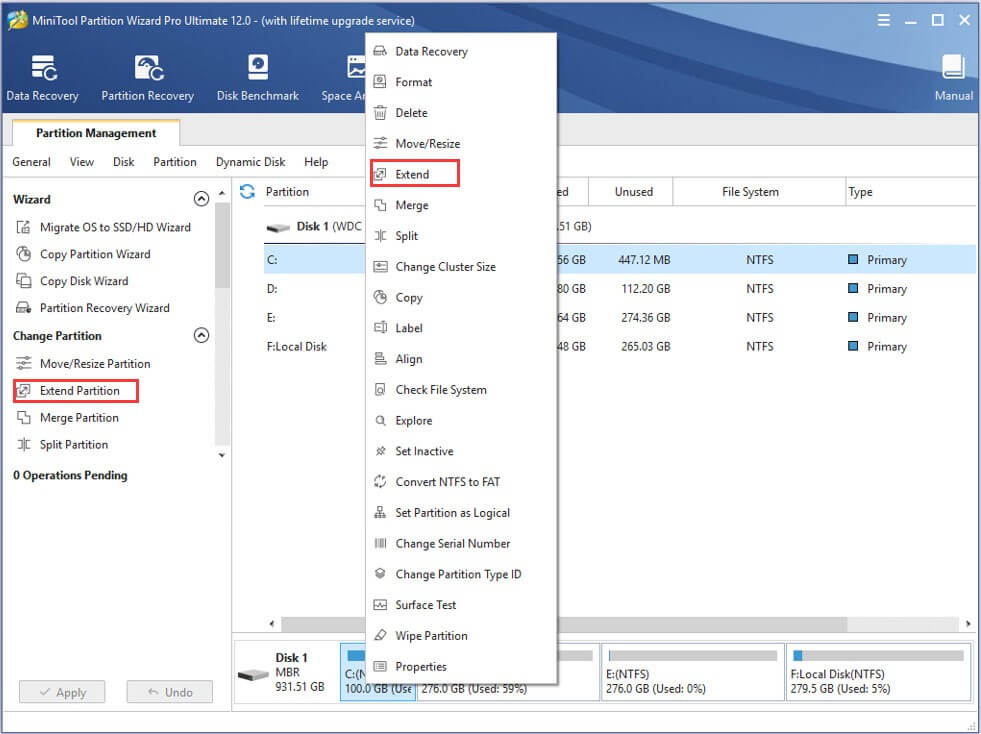
Task: Select F:Local Disk(NTFS) block in disk map
Action: pyautogui.click(x=878, y=672)
